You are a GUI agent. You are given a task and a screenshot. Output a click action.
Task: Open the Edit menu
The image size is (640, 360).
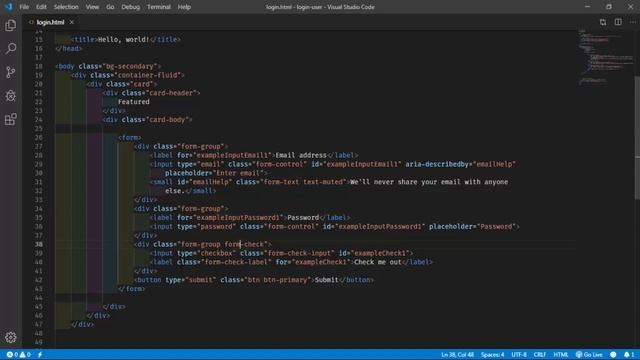coord(41,7)
